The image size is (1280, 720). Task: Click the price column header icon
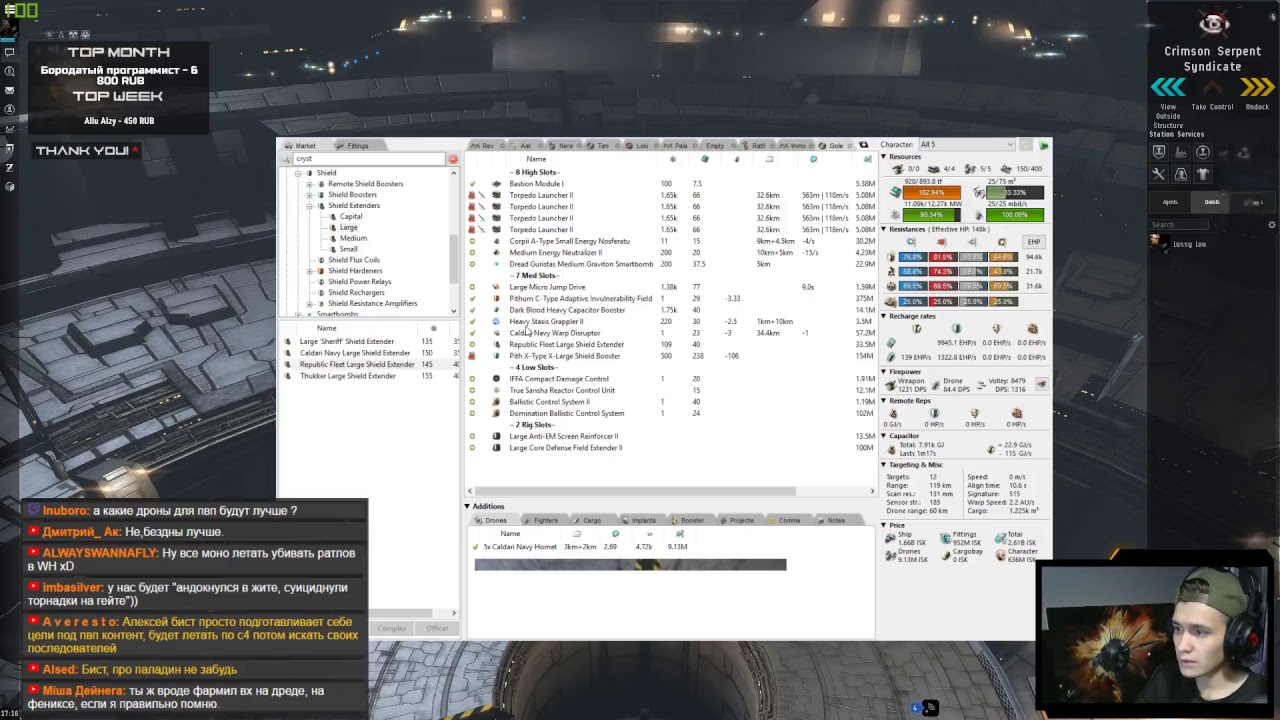(x=867, y=159)
